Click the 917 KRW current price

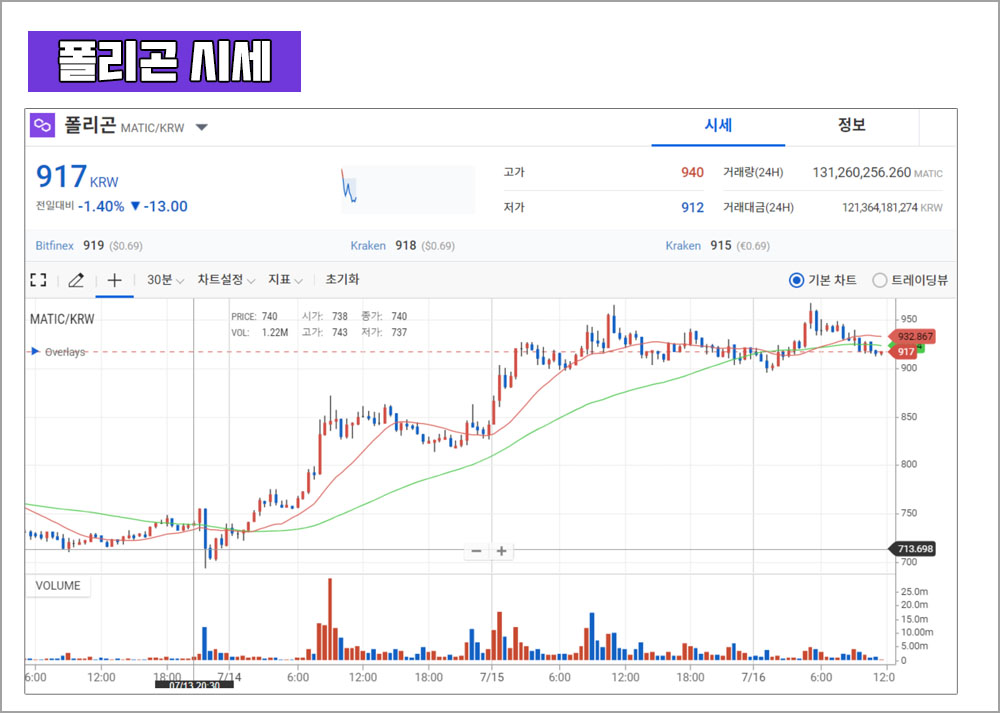(x=77, y=177)
